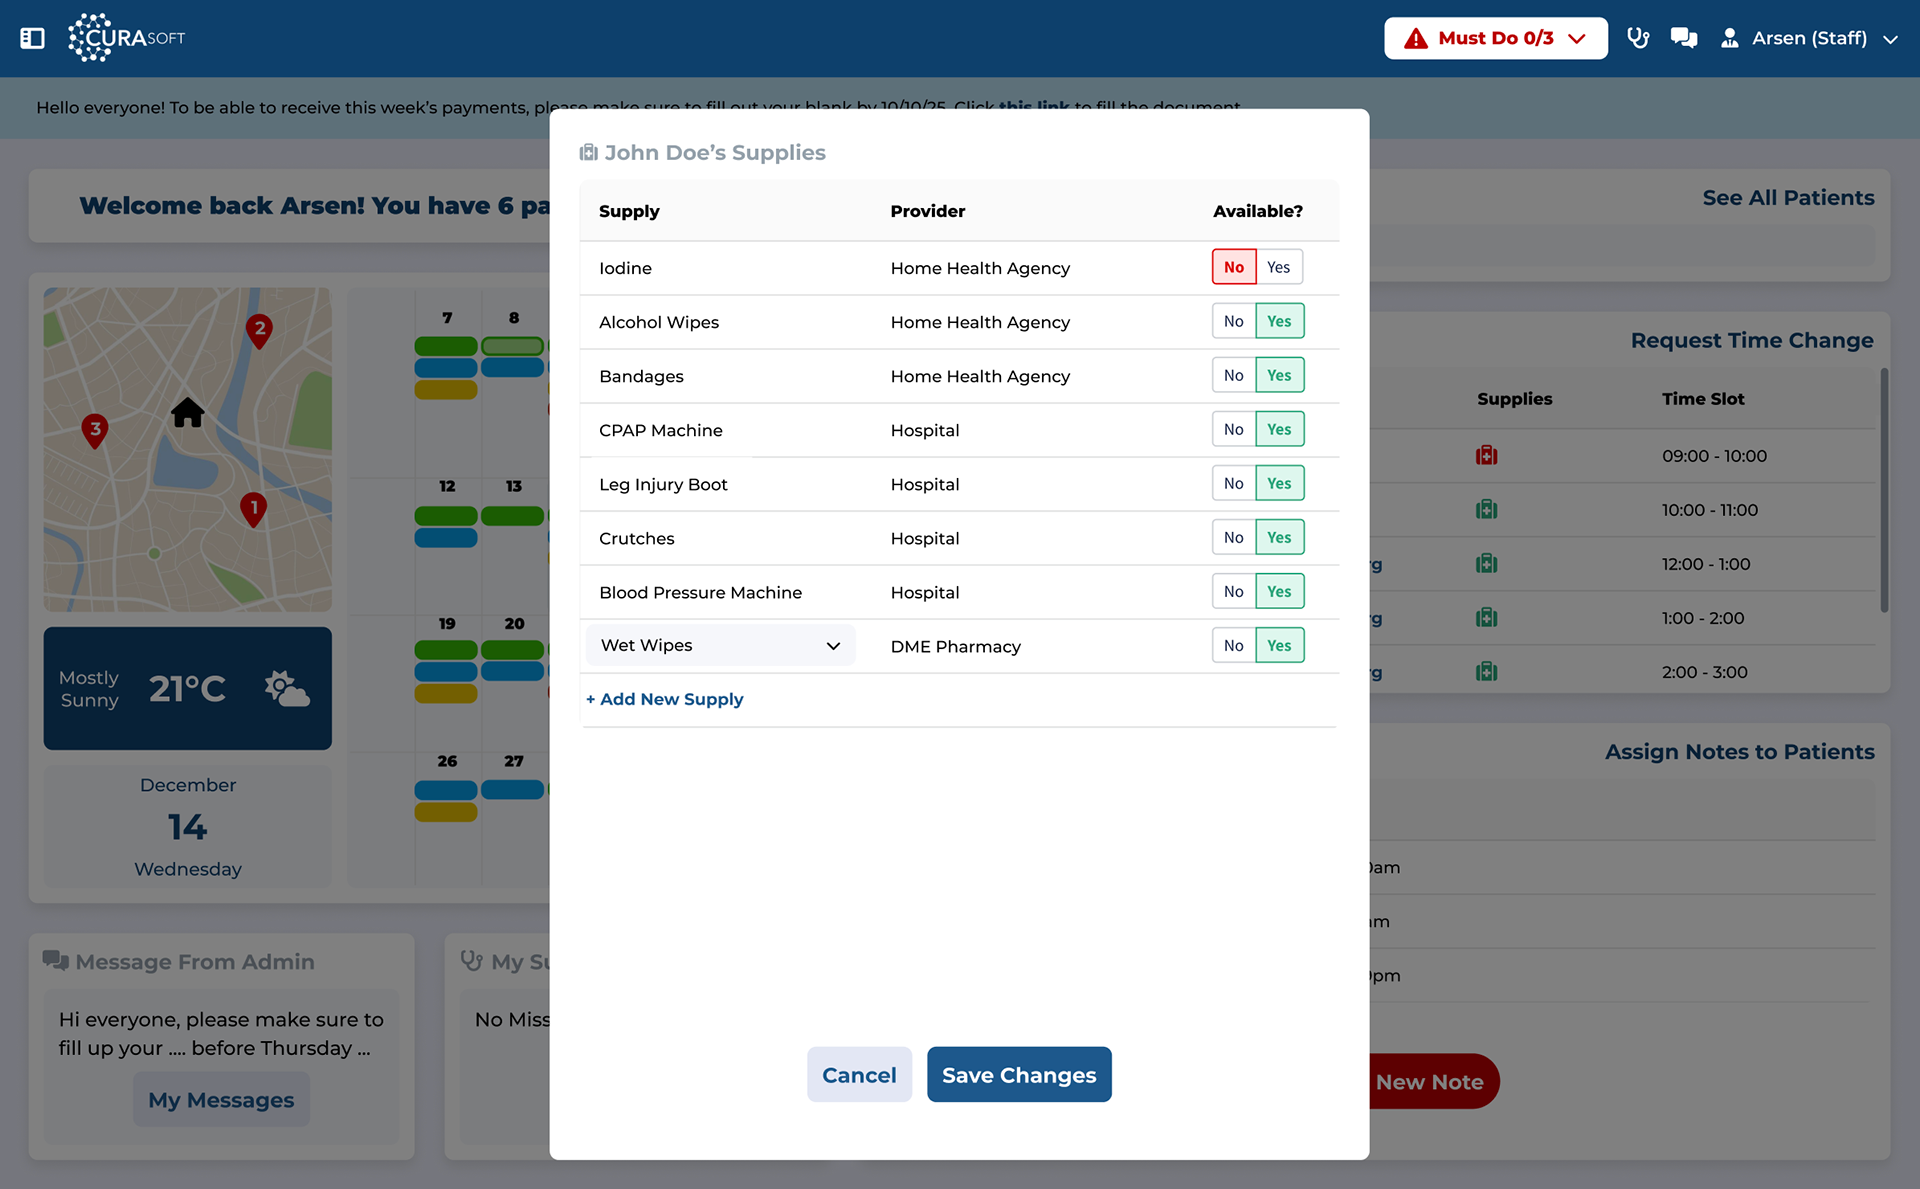Open the chat messages icon in header
1920x1189 pixels.
pos(1684,38)
